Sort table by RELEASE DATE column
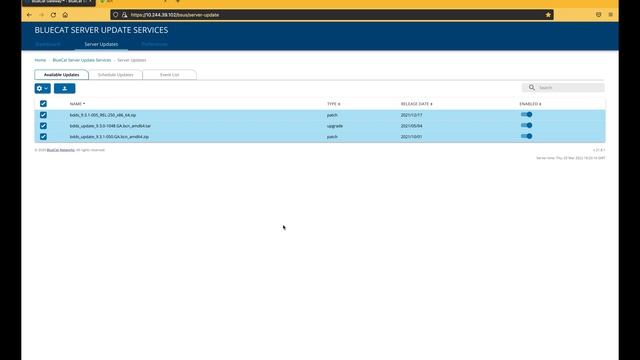 point(416,104)
